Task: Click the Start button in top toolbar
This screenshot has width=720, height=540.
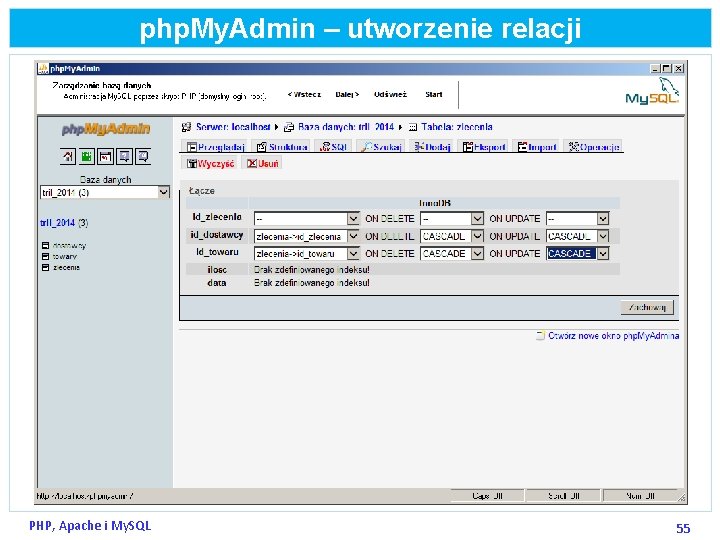Action: (x=433, y=95)
